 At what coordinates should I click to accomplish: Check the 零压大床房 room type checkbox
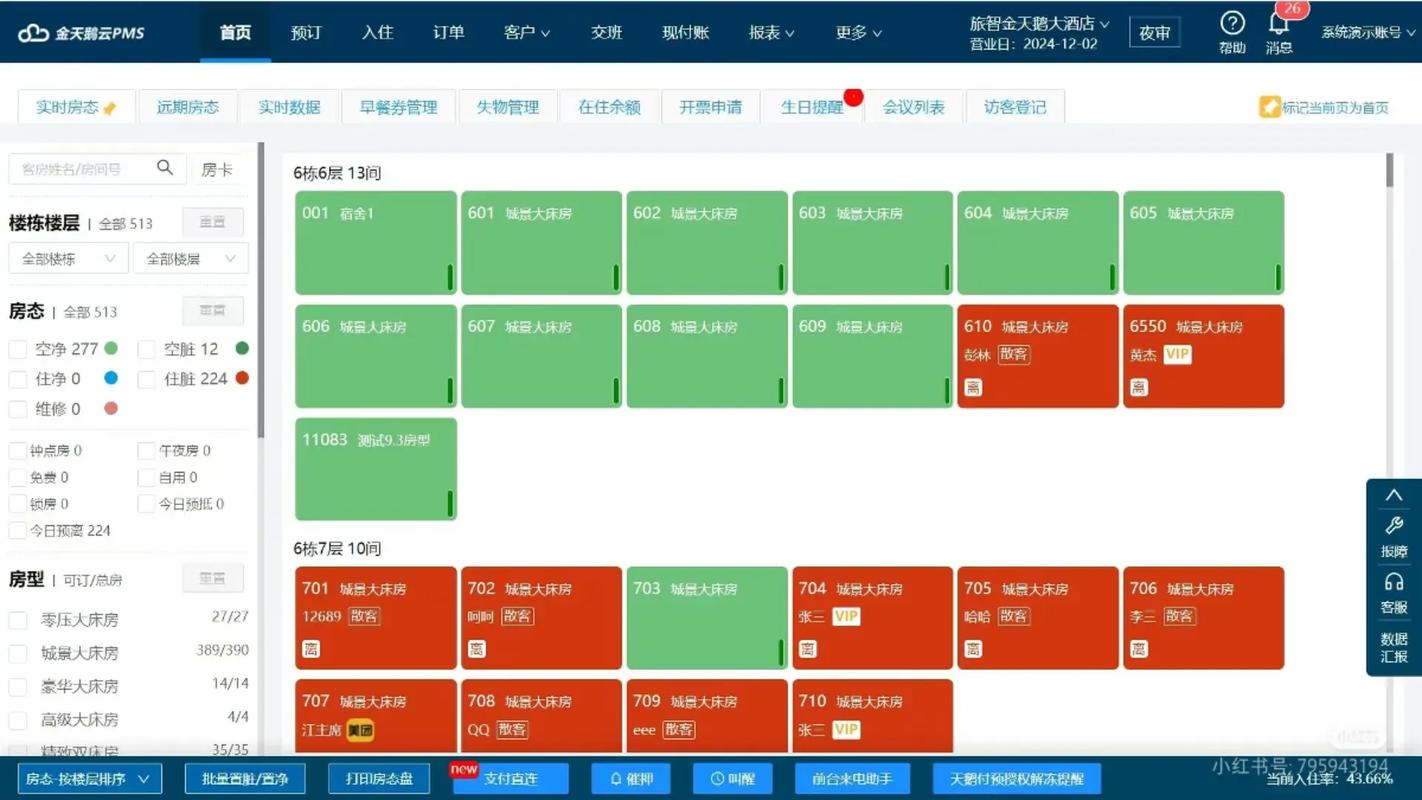click(17, 620)
